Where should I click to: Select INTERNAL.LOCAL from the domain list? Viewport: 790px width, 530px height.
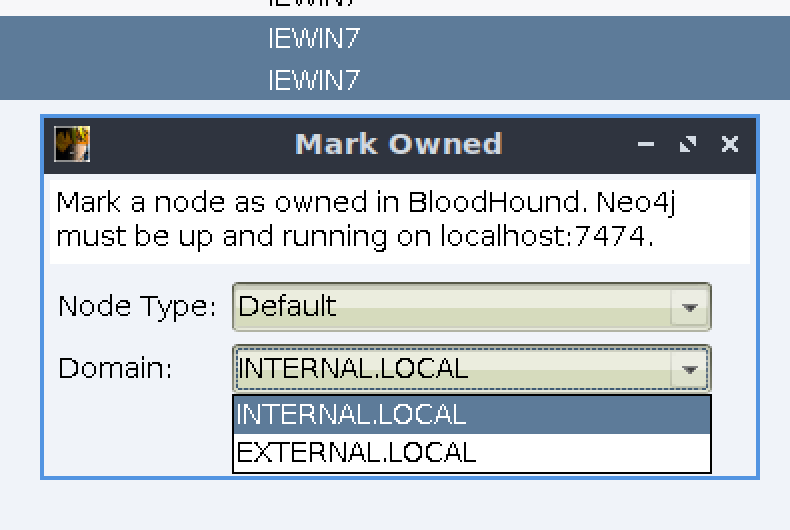pos(472,415)
